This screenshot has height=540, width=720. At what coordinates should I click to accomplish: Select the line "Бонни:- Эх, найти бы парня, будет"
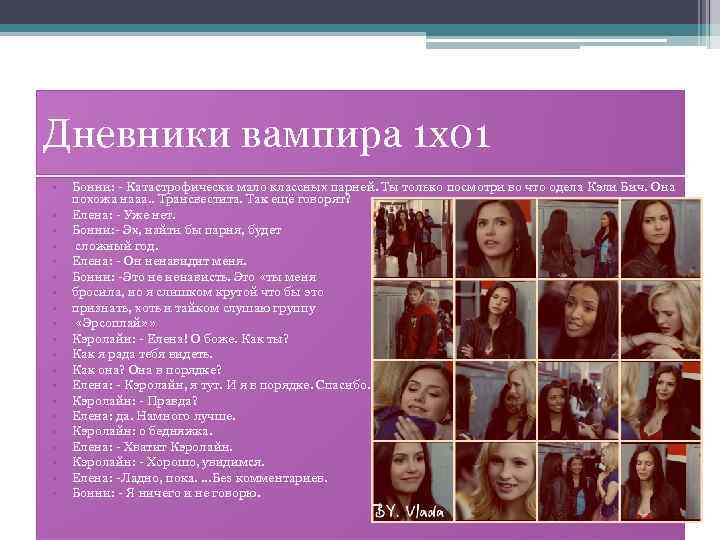[x=177, y=230]
